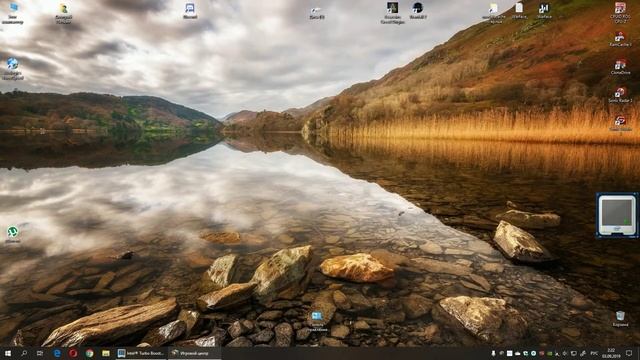The image size is (640, 360).
Task: Open File Explorer from the taskbar
Action: (106, 353)
